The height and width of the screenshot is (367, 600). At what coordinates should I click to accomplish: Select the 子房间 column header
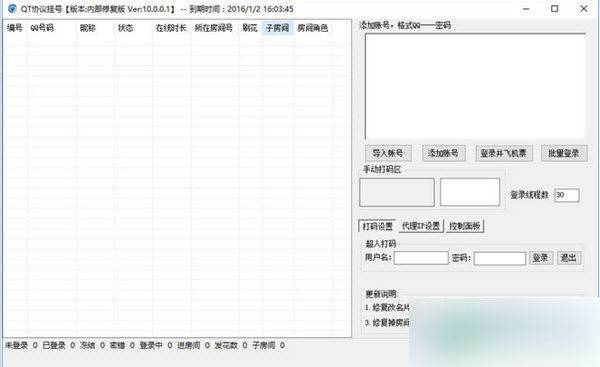[278, 28]
